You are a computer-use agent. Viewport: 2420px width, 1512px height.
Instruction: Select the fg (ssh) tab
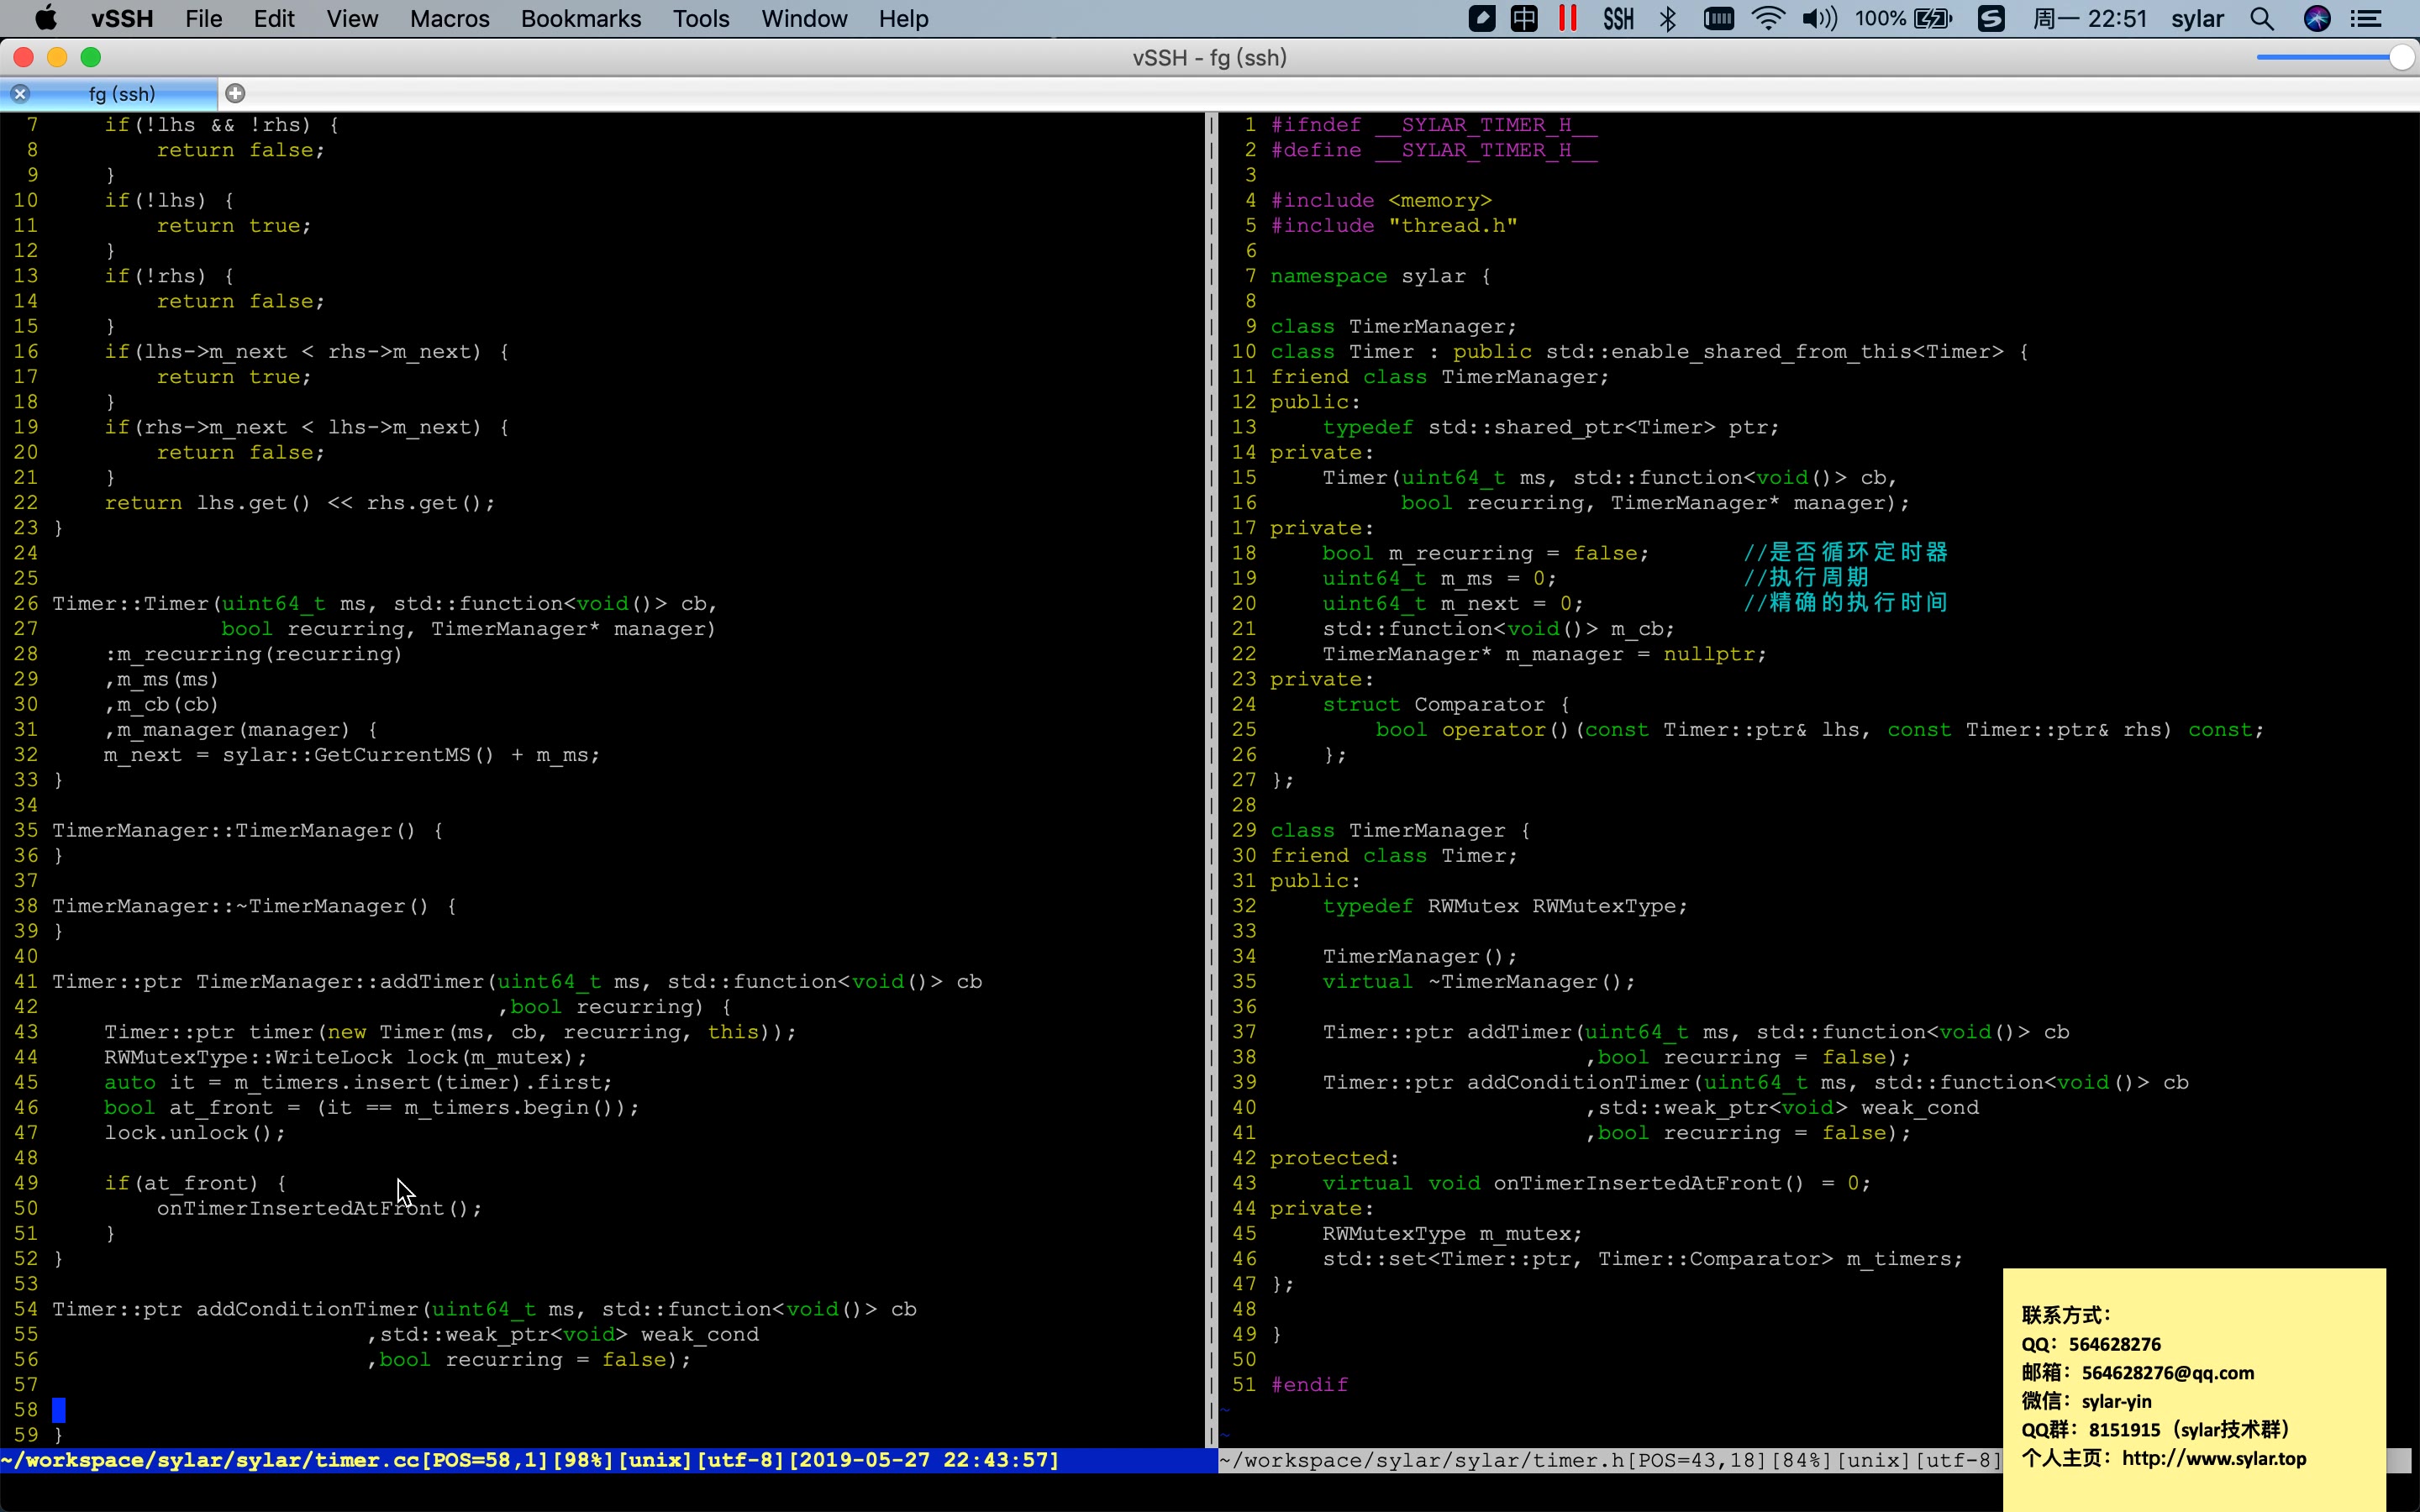click(120, 93)
